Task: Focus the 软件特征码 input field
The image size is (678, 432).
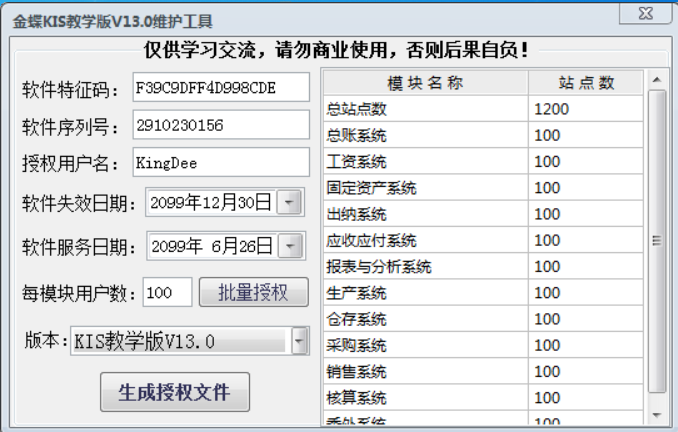Action: 221,87
